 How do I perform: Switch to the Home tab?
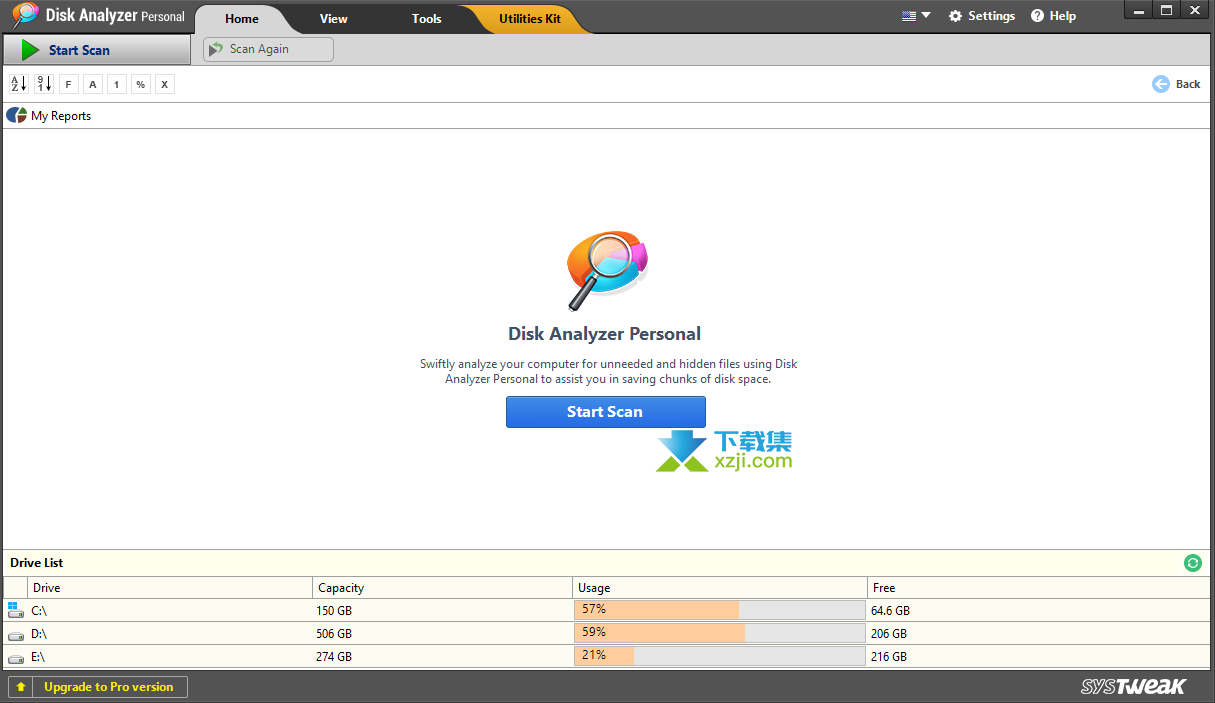click(242, 19)
